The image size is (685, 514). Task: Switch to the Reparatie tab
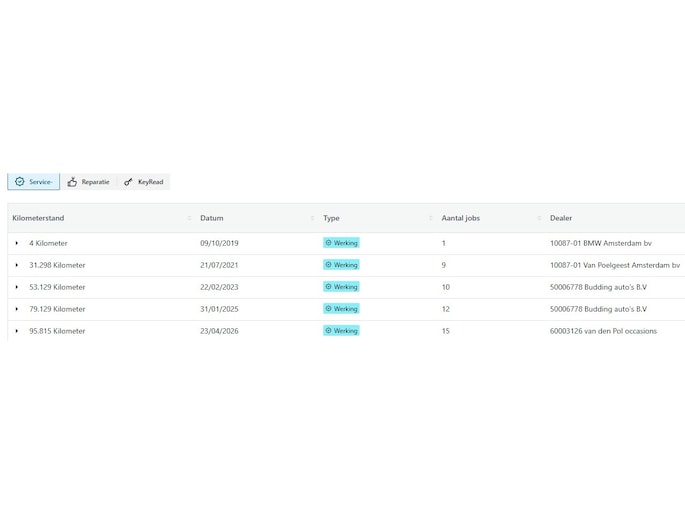point(88,182)
